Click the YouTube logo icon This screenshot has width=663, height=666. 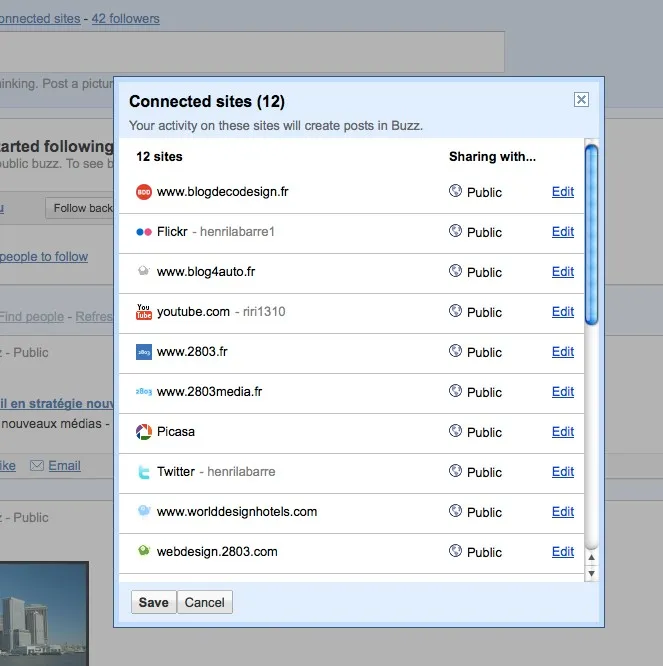coord(144,312)
